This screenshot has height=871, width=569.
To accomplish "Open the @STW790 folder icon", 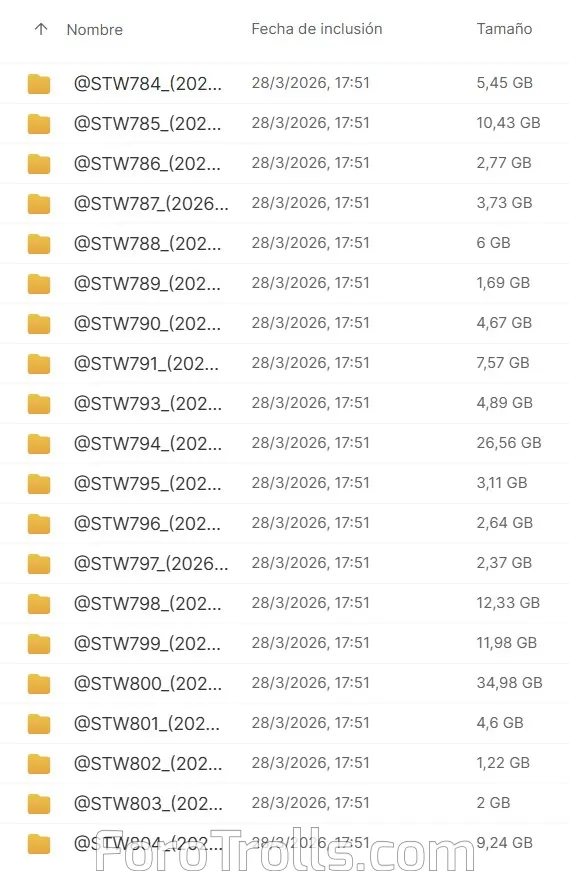I will [x=39, y=323].
